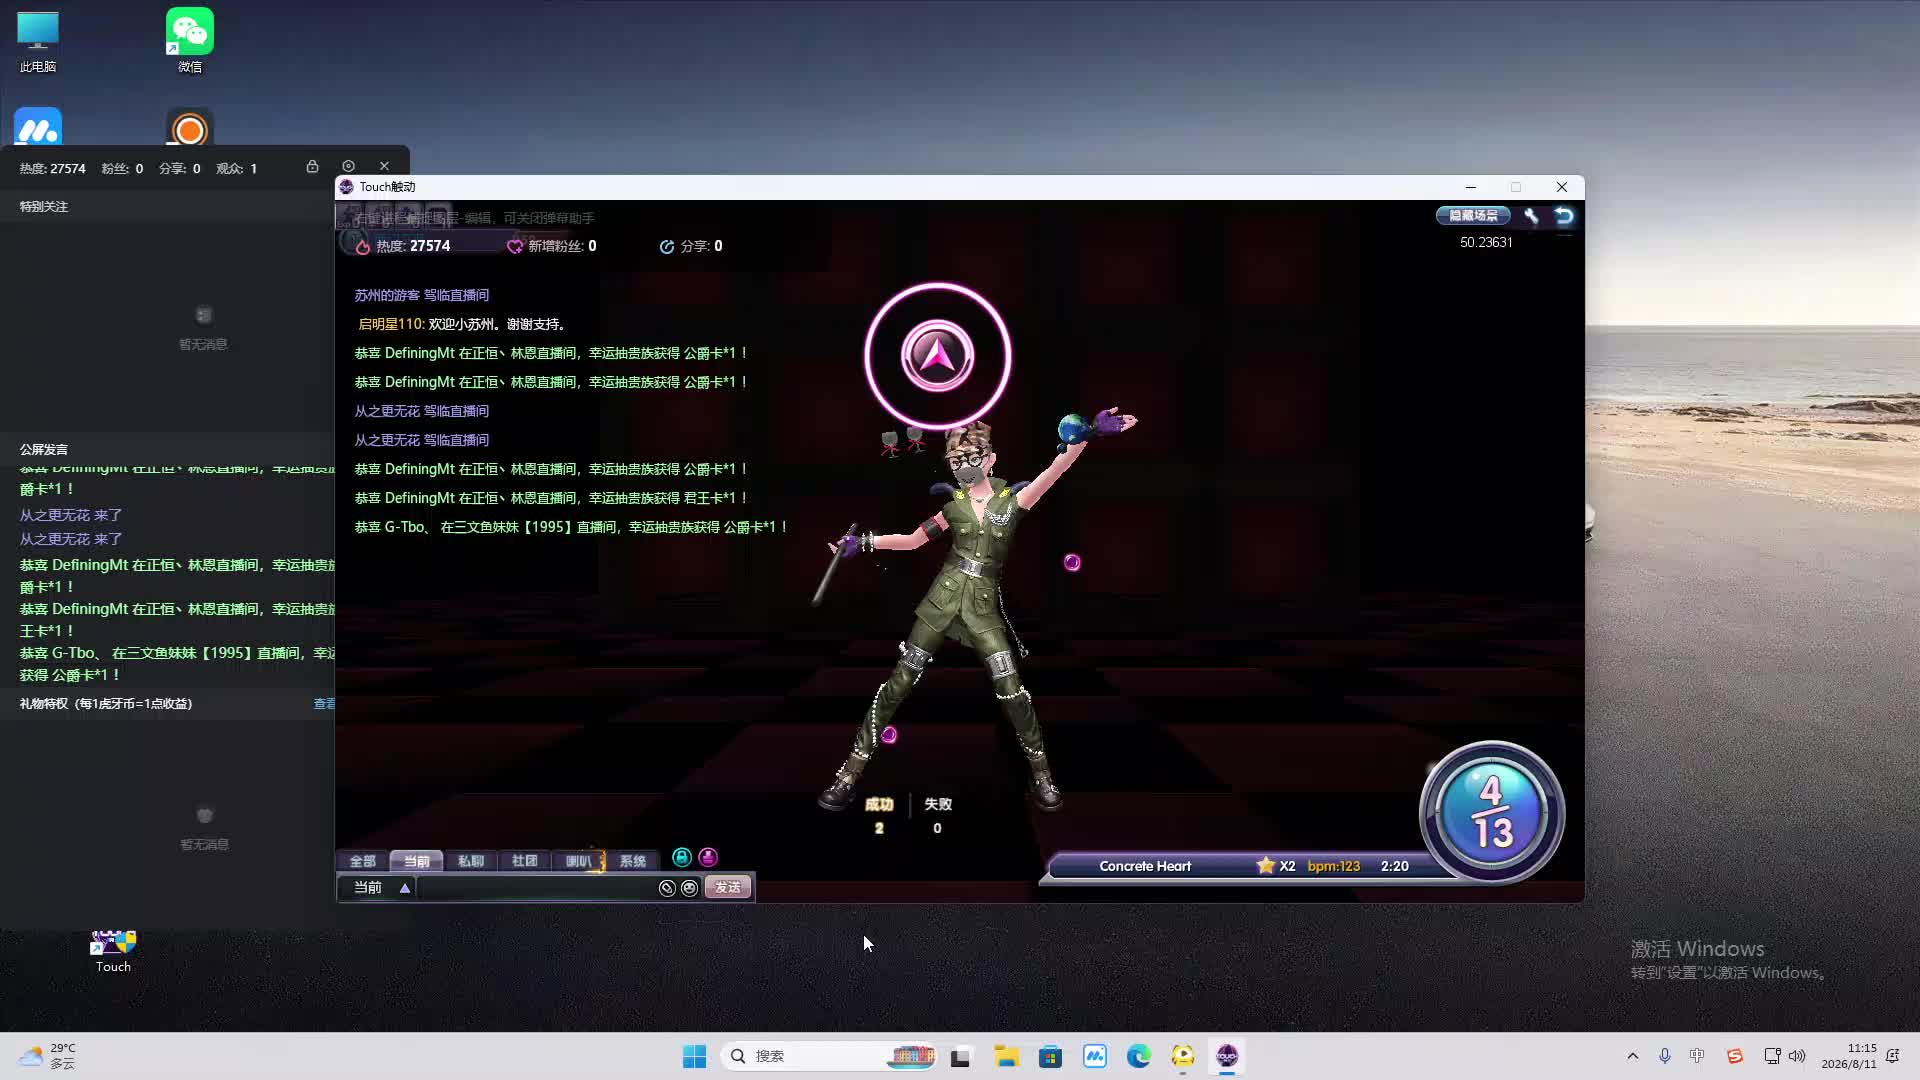Click the 隐藏场景 hide scene button

pos(1473,215)
